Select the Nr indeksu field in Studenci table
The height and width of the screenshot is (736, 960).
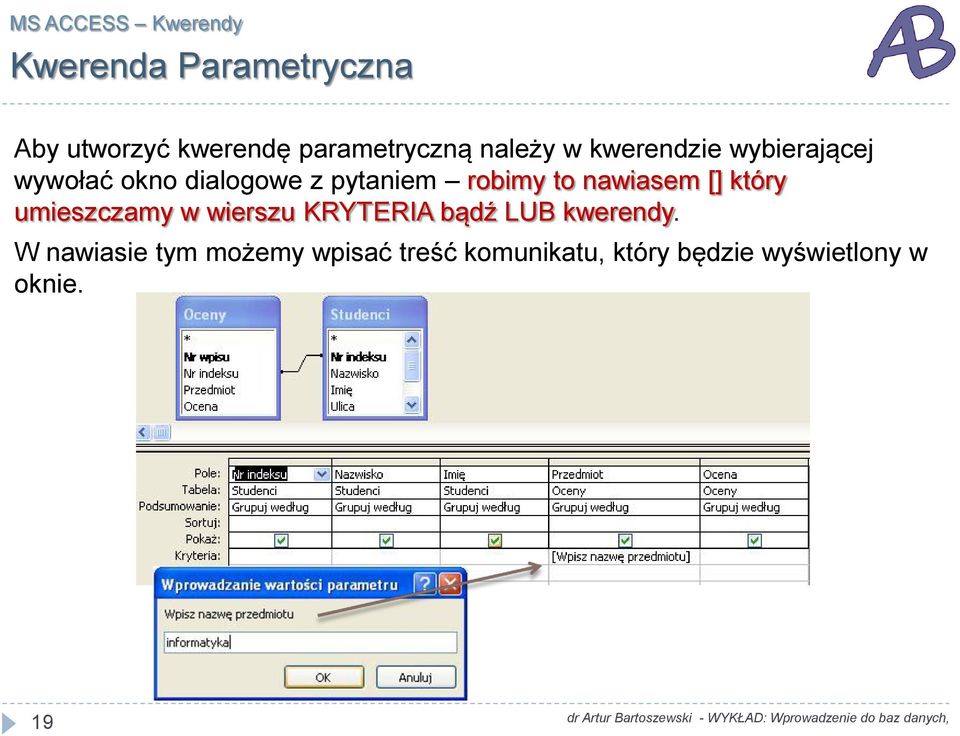point(358,357)
